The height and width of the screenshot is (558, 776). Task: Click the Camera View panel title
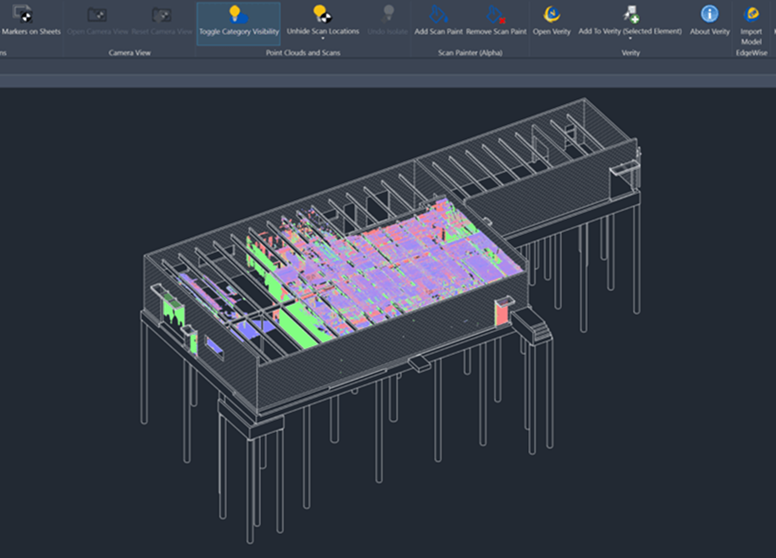[130, 52]
